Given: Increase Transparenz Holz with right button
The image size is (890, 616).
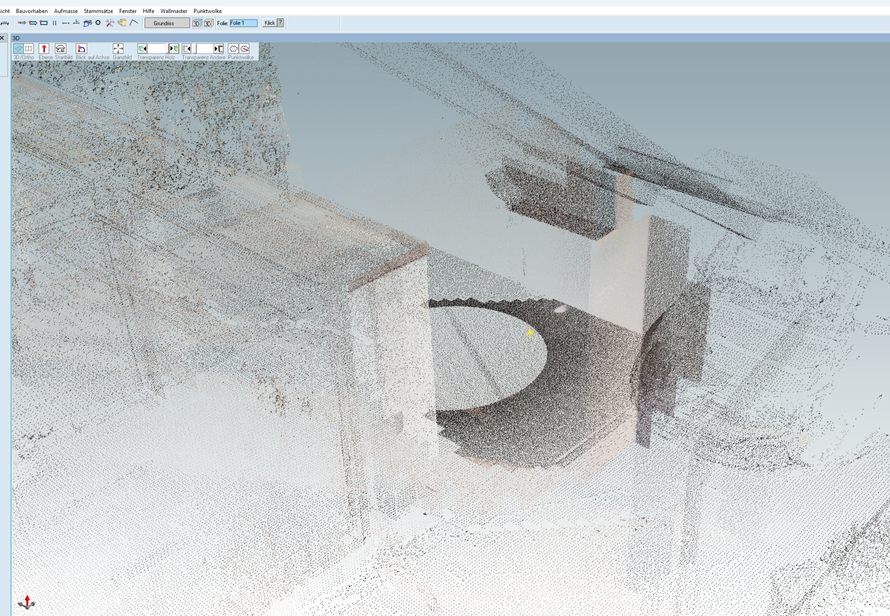Looking at the screenshot, I should (x=174, y=48).
